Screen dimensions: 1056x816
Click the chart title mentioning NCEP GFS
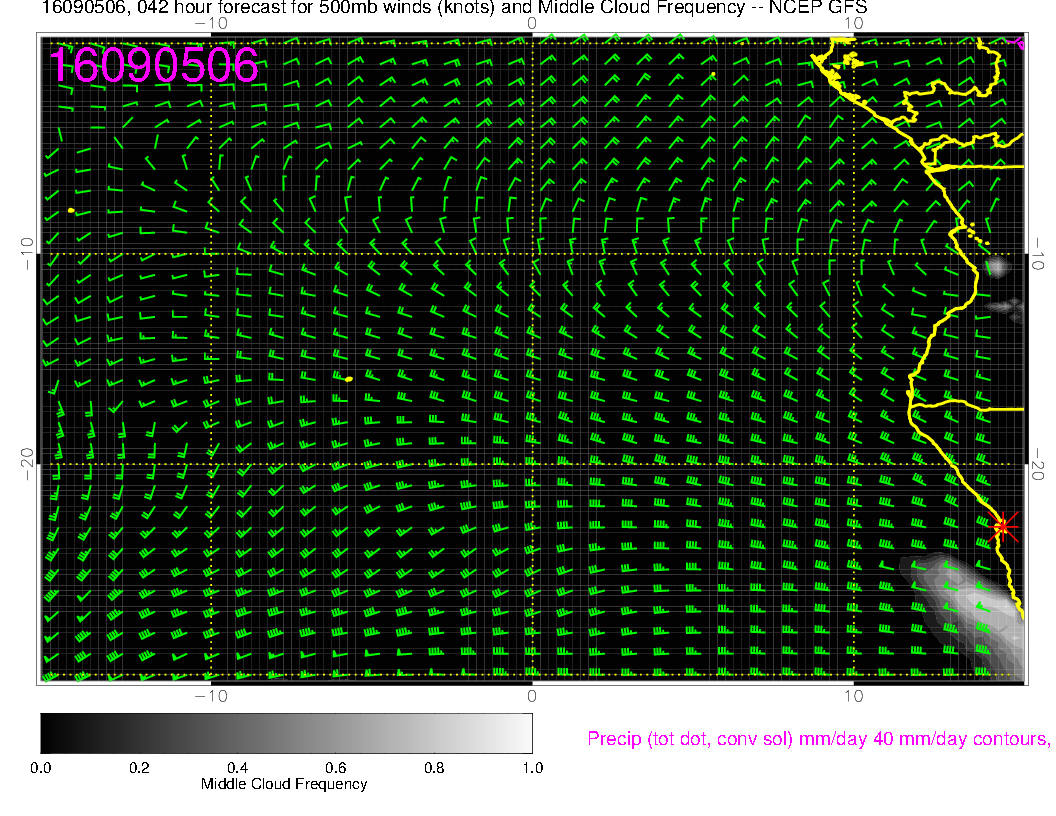[455, 7]
